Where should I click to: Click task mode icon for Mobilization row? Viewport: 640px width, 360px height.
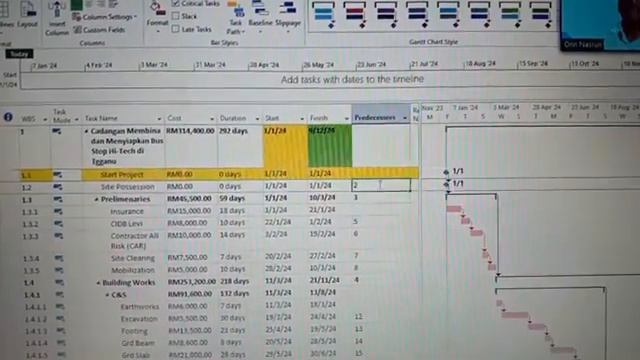(59, 270)
